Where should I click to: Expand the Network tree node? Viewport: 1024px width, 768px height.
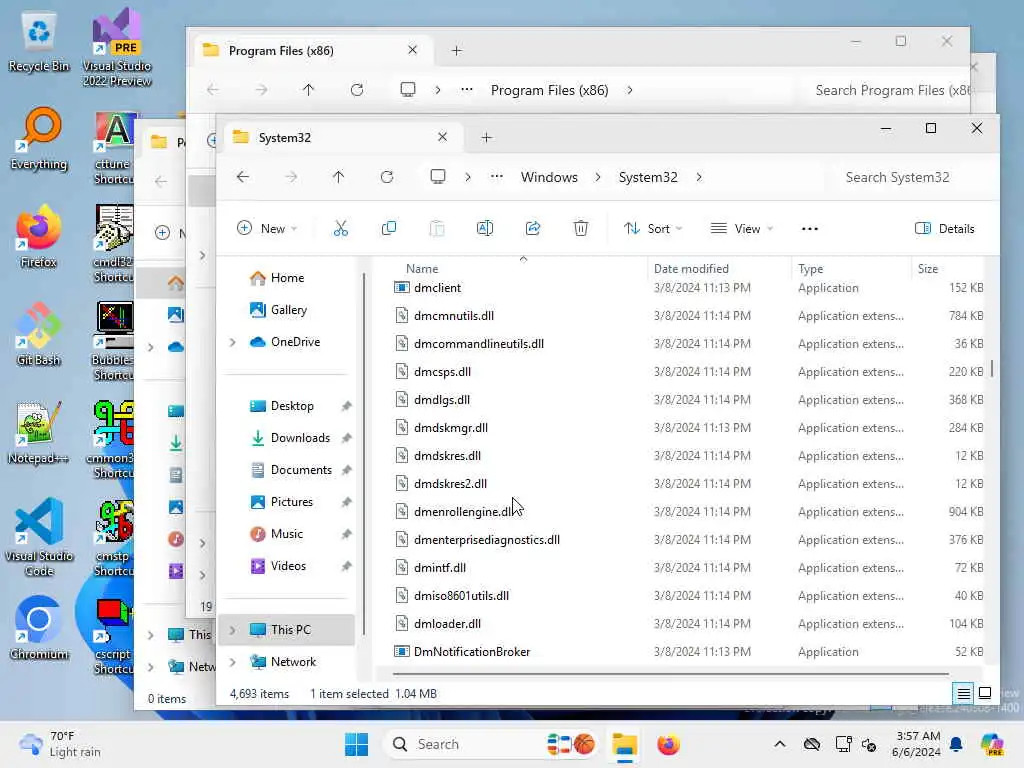coord(232,662)
